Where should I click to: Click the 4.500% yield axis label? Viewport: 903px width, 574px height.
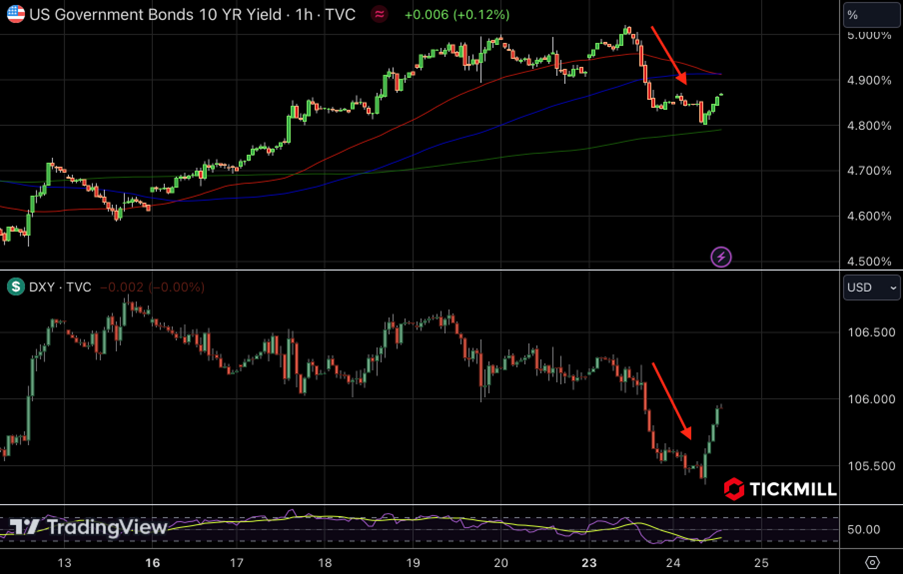click(x=869, y=261)
